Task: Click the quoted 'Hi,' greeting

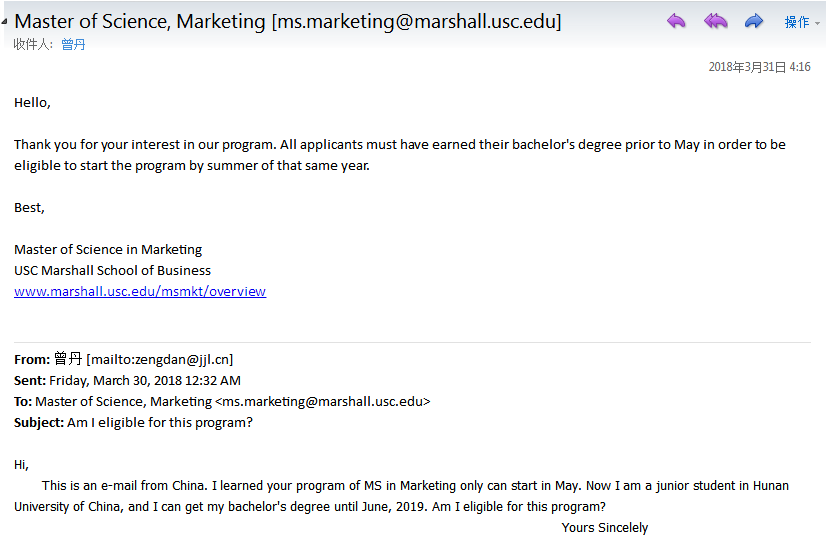Action: [21, 464]
